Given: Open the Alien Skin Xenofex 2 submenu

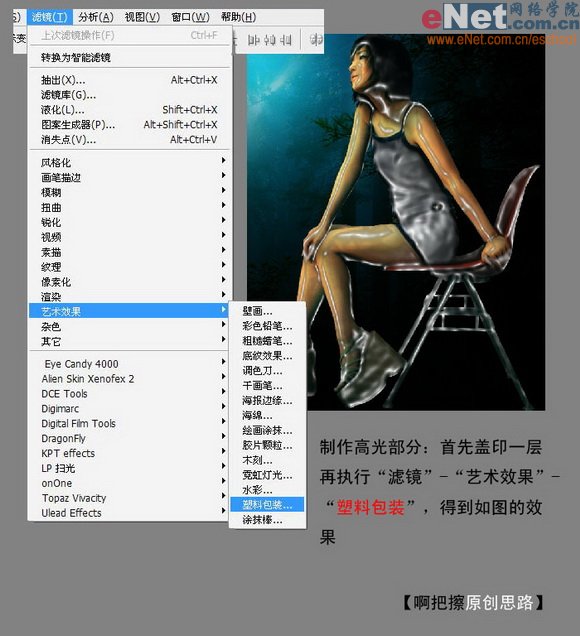Looking at the screenshot, I should click(130, 379).
